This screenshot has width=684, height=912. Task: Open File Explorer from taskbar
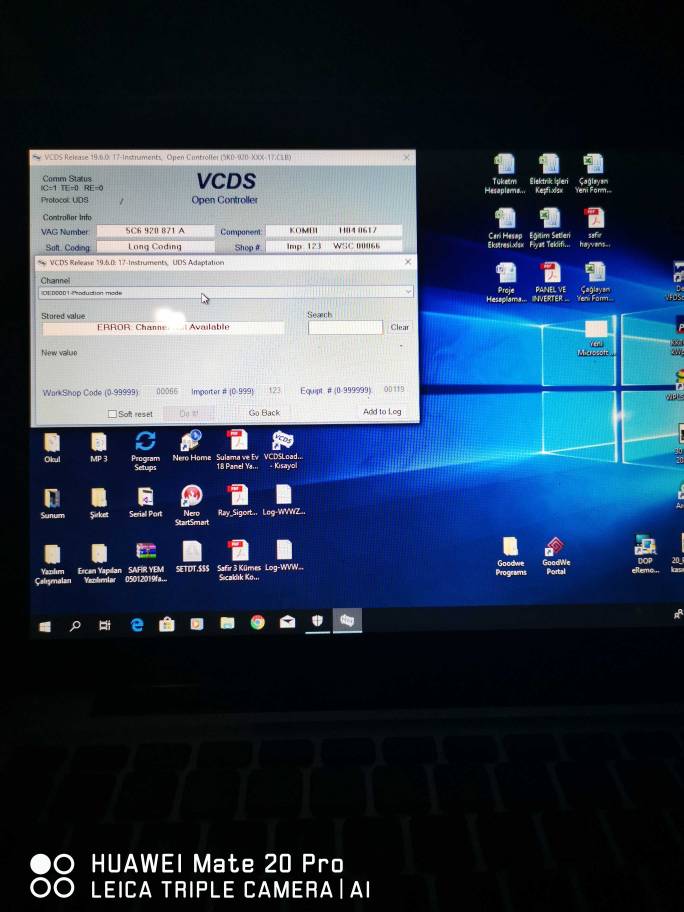[227, 623]
